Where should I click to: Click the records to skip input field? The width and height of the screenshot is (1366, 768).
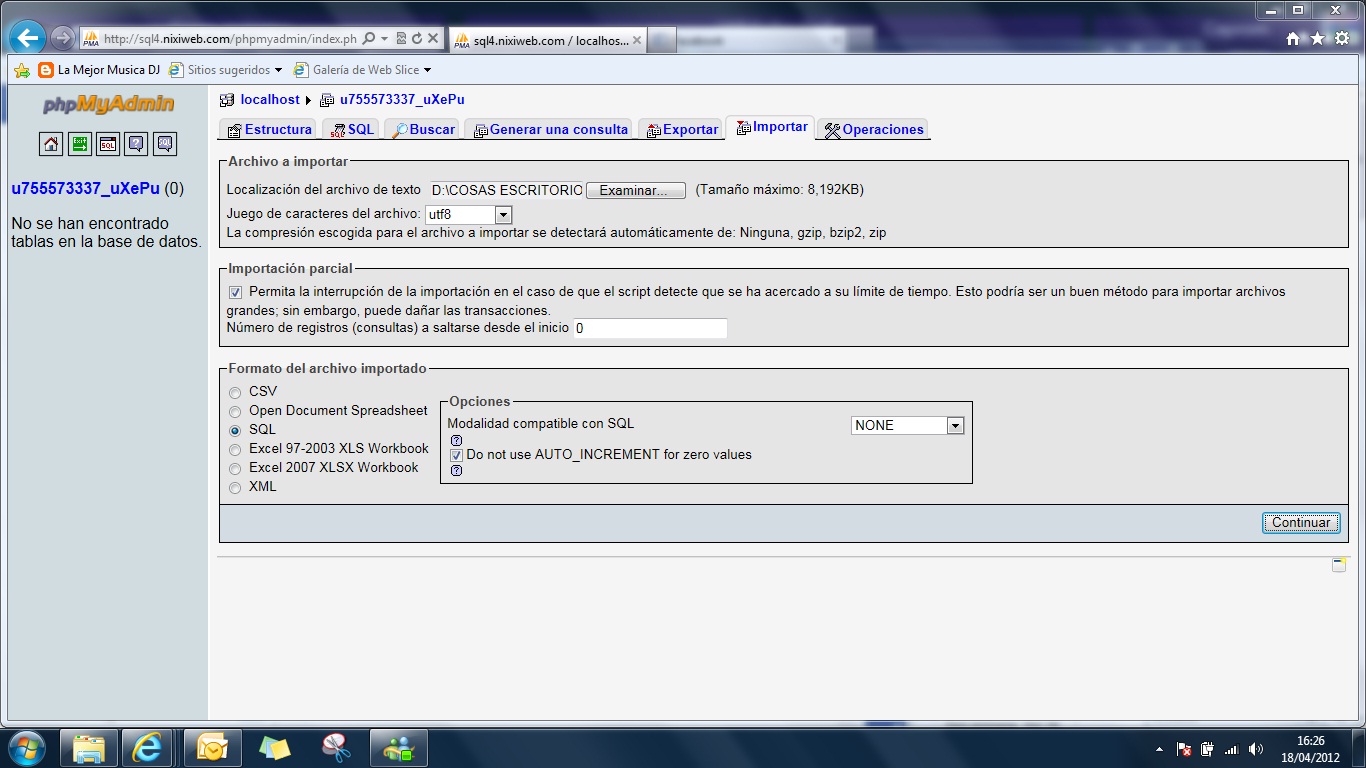coord(650,329)
